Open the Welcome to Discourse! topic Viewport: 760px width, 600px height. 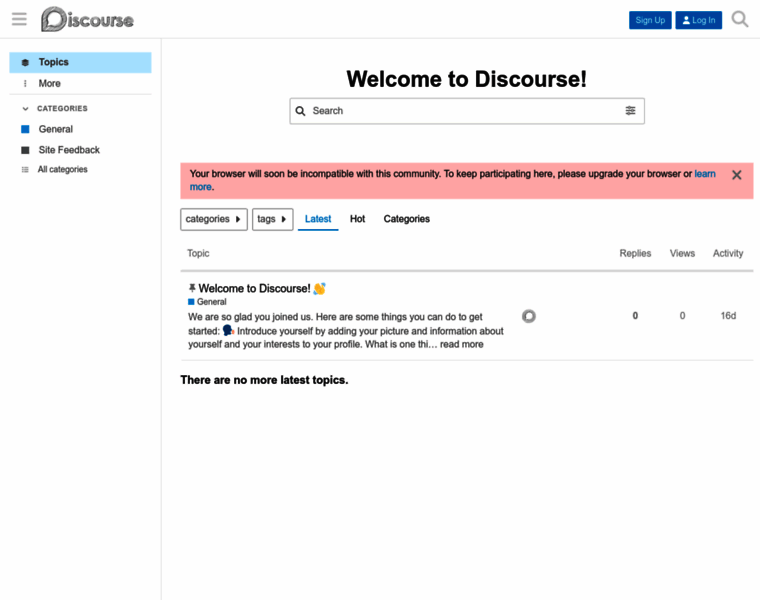point(254,288)
